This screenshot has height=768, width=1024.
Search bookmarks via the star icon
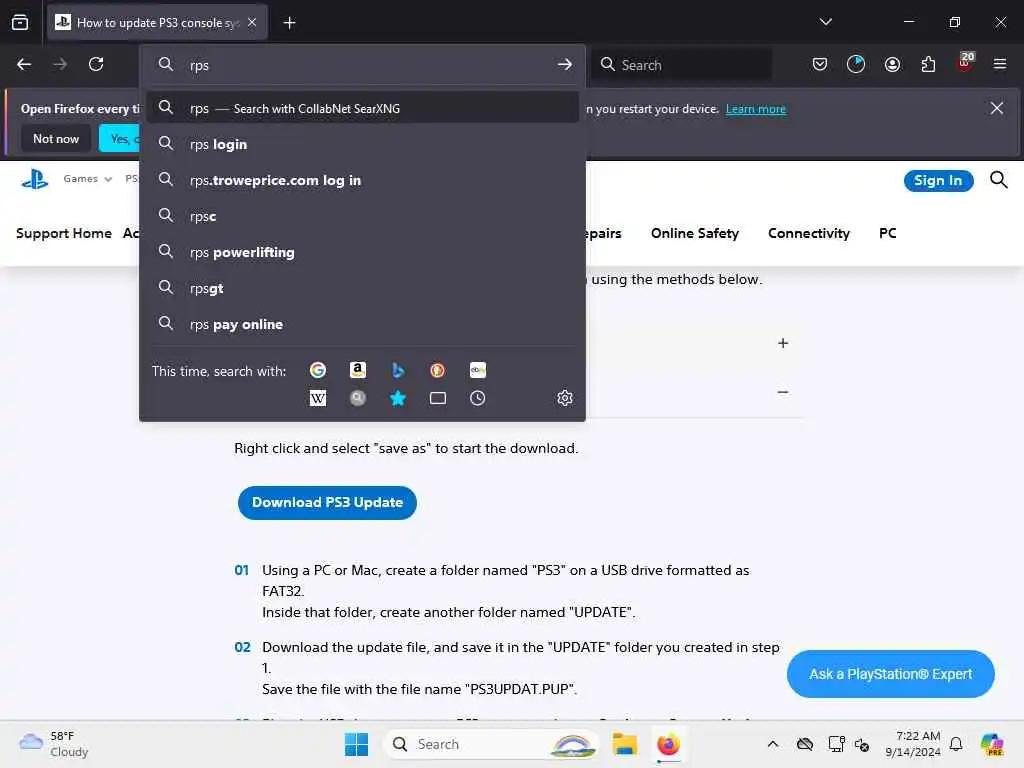click(x=397, y=398)
